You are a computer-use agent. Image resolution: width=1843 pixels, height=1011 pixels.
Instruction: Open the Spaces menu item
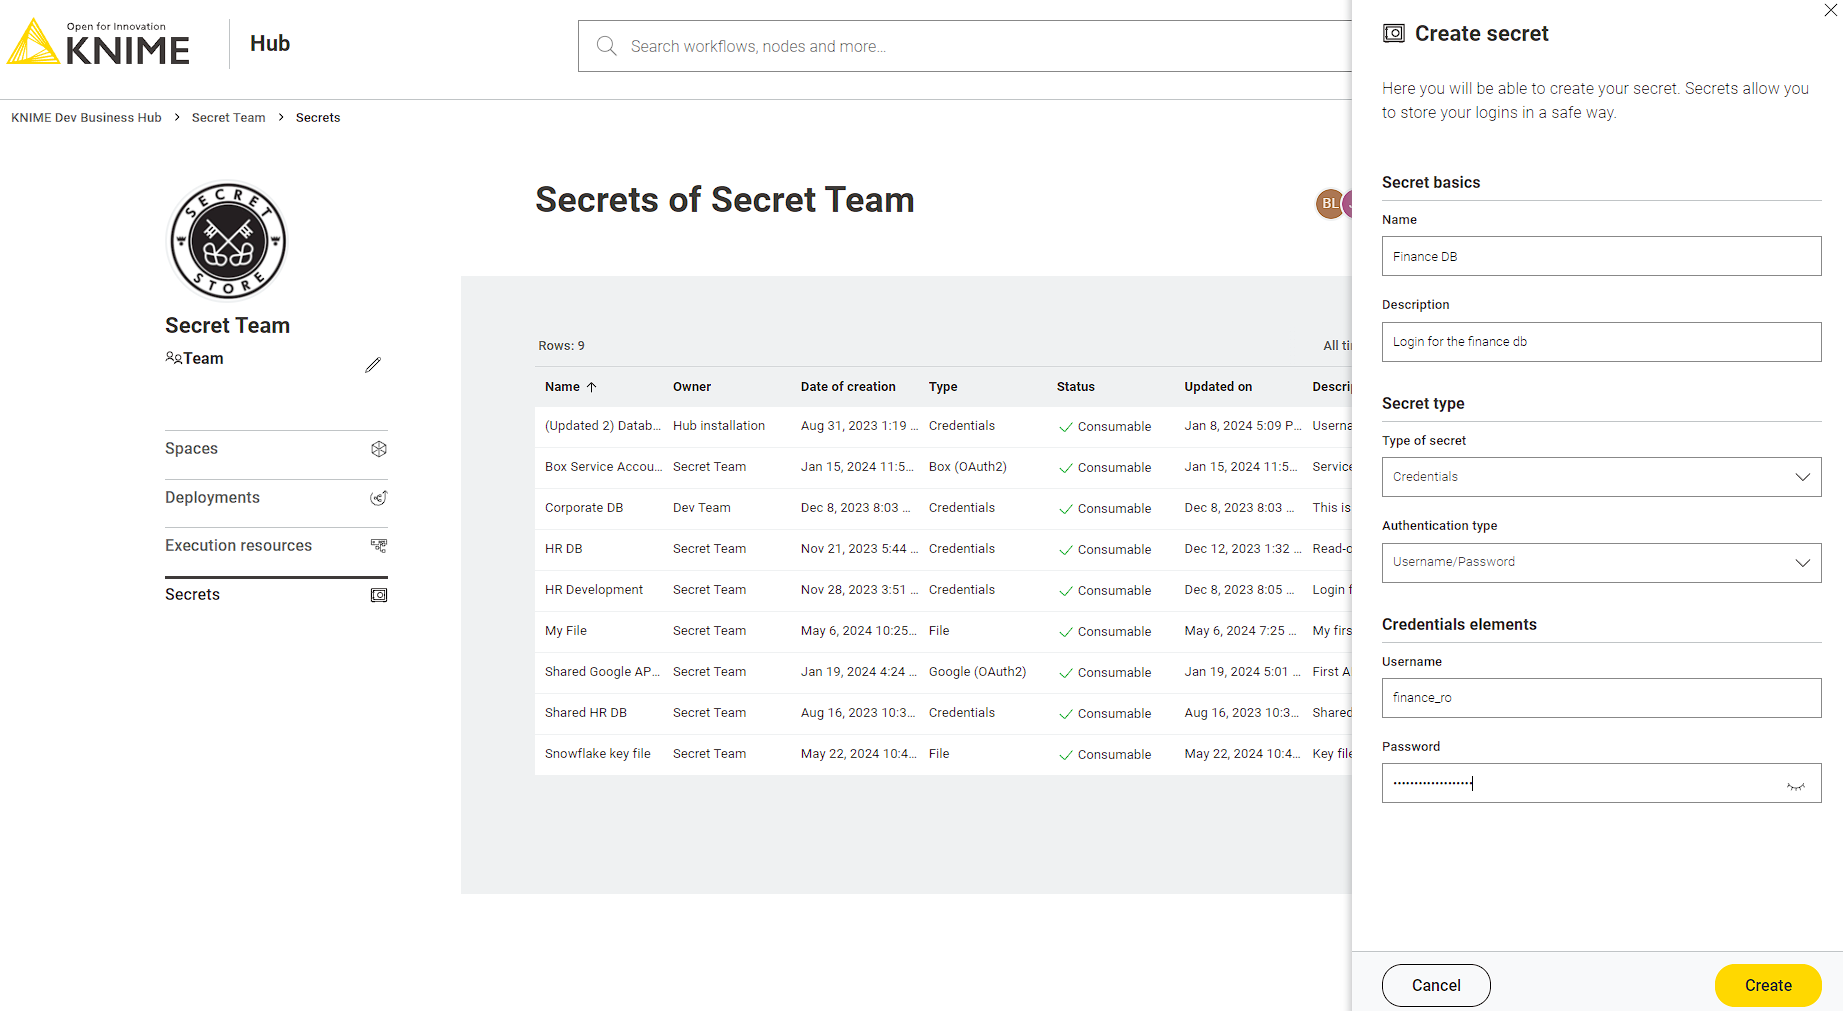[x=276, y=449]
